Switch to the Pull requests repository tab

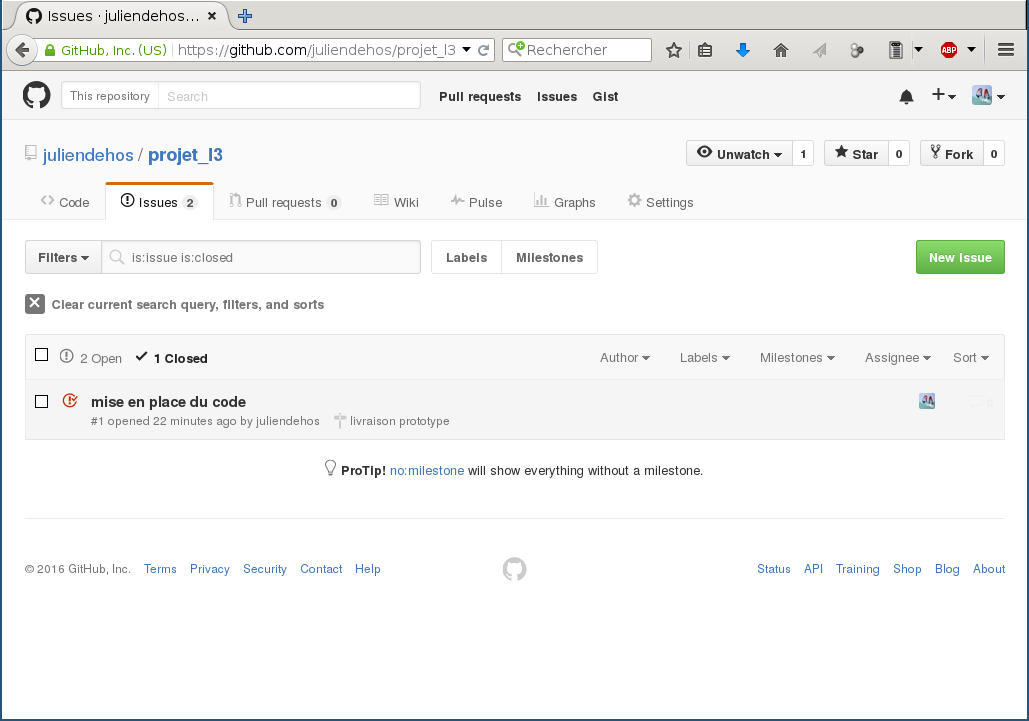285,202
